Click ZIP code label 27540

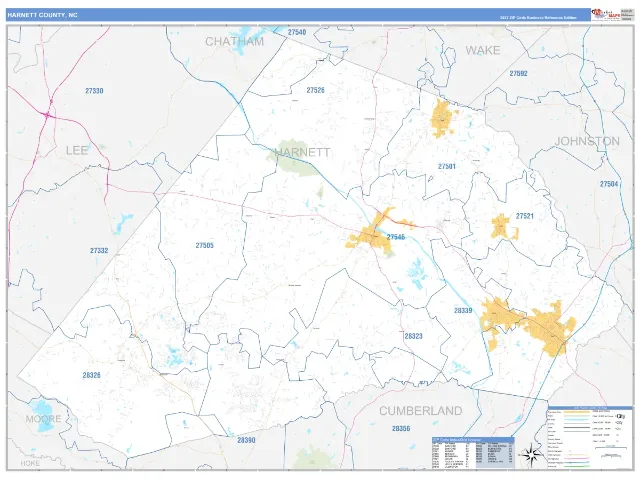297,32
